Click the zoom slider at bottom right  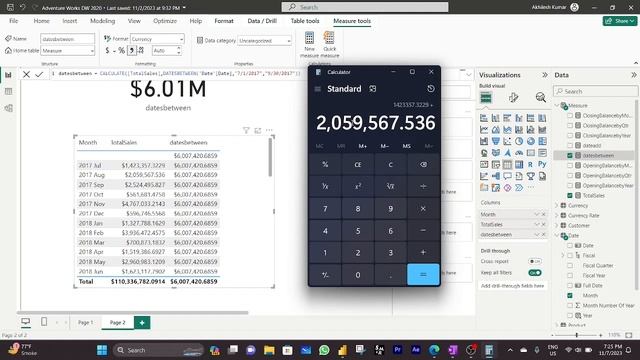tap(576, 335)
